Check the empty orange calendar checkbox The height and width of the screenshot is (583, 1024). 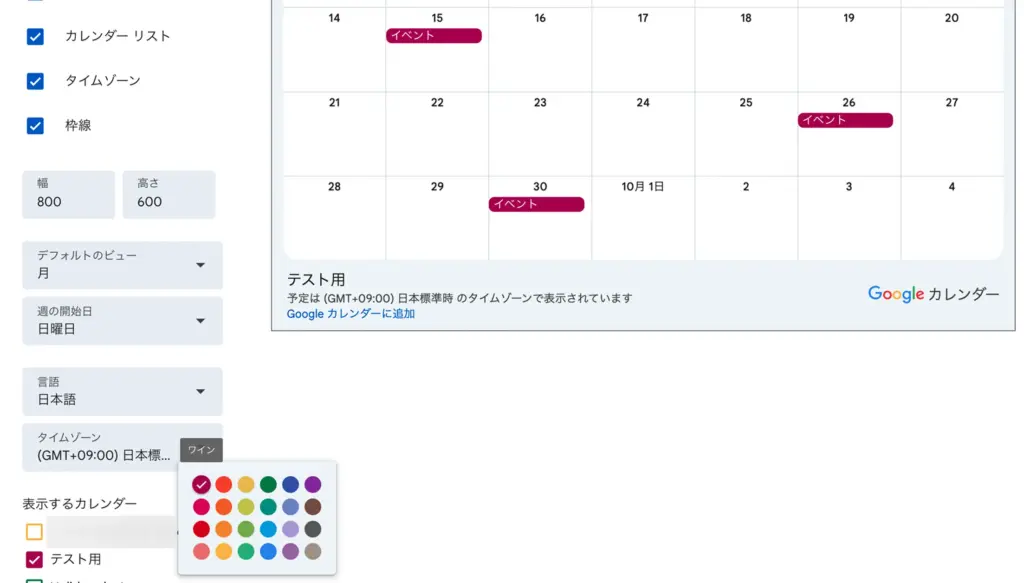tap(34, 531)
